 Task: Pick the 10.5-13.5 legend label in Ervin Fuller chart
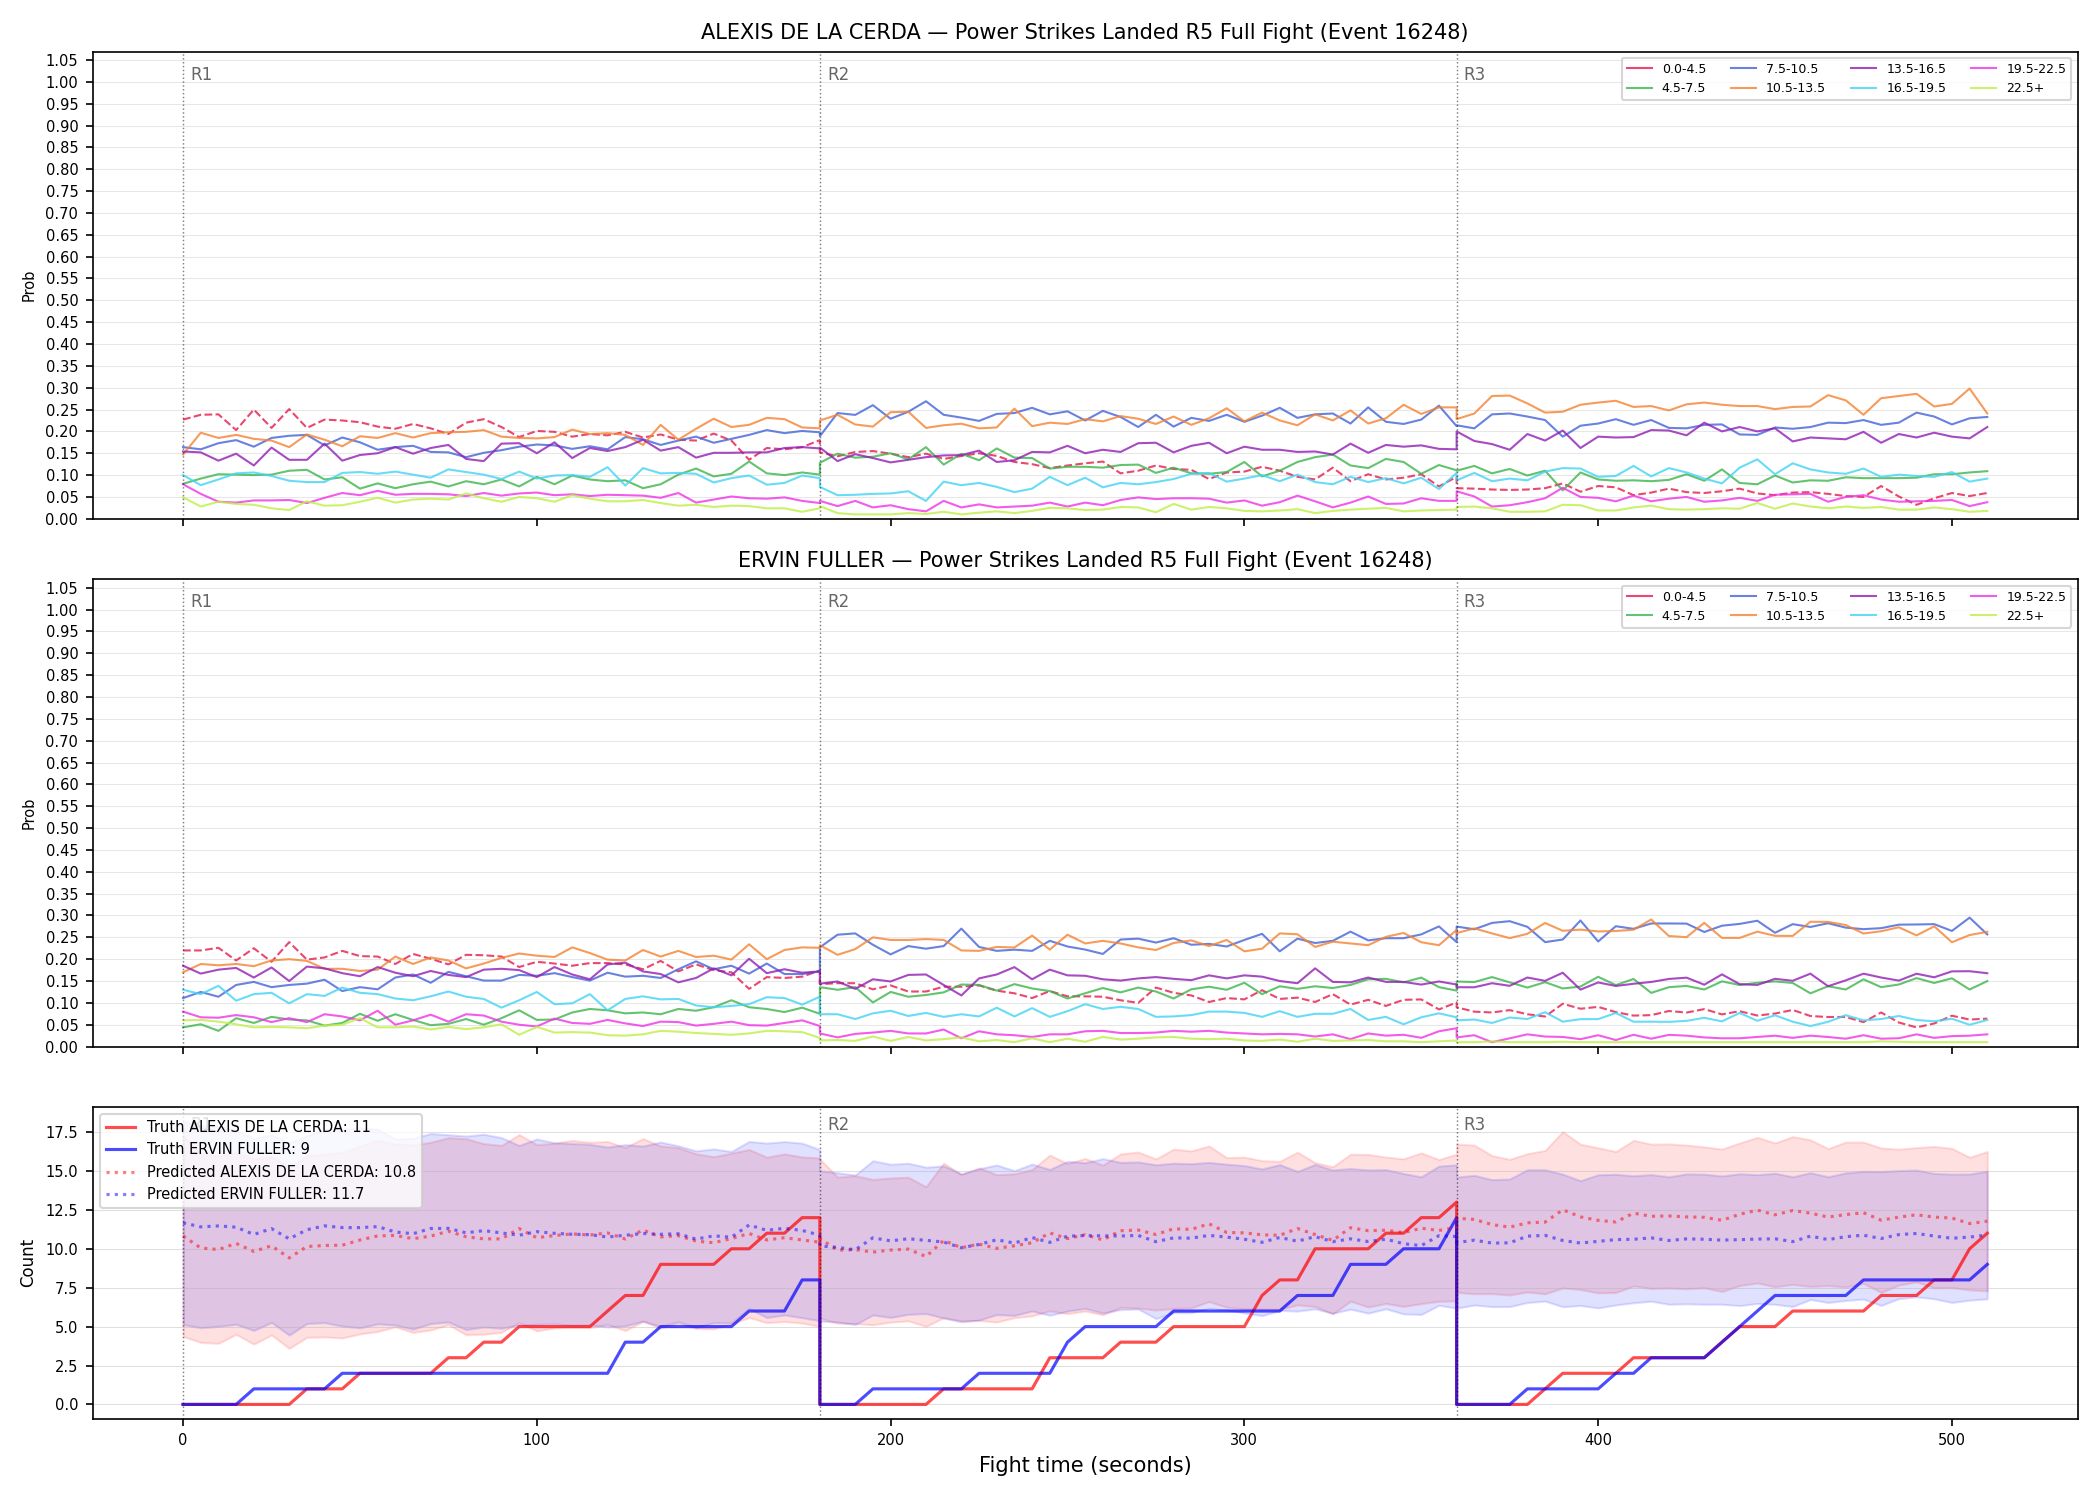tap(1795, 616)
